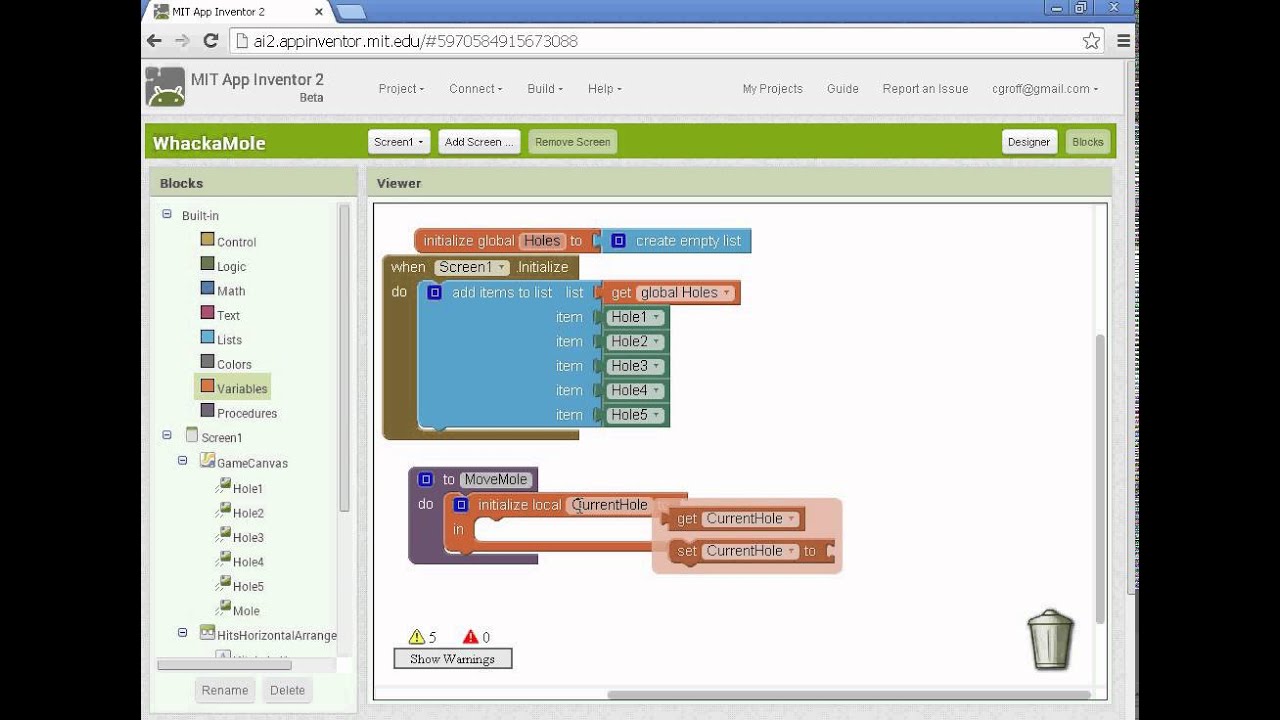Click the Variables blocks category icon
1280x720 pixels.
[x=207, y=387]
